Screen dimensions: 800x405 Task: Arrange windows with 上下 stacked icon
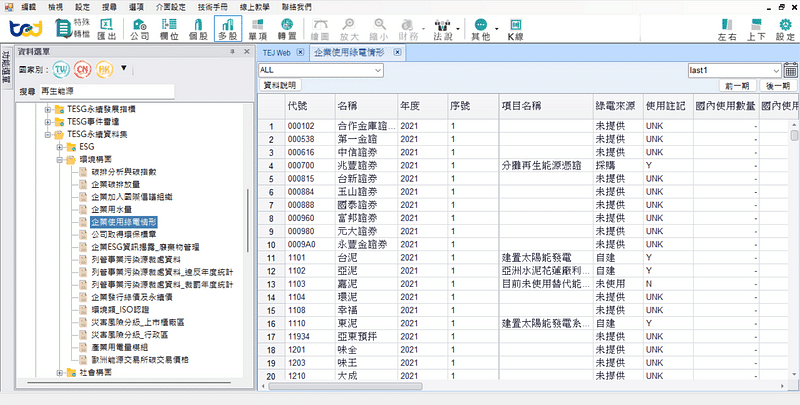click(x=756, y=30)
